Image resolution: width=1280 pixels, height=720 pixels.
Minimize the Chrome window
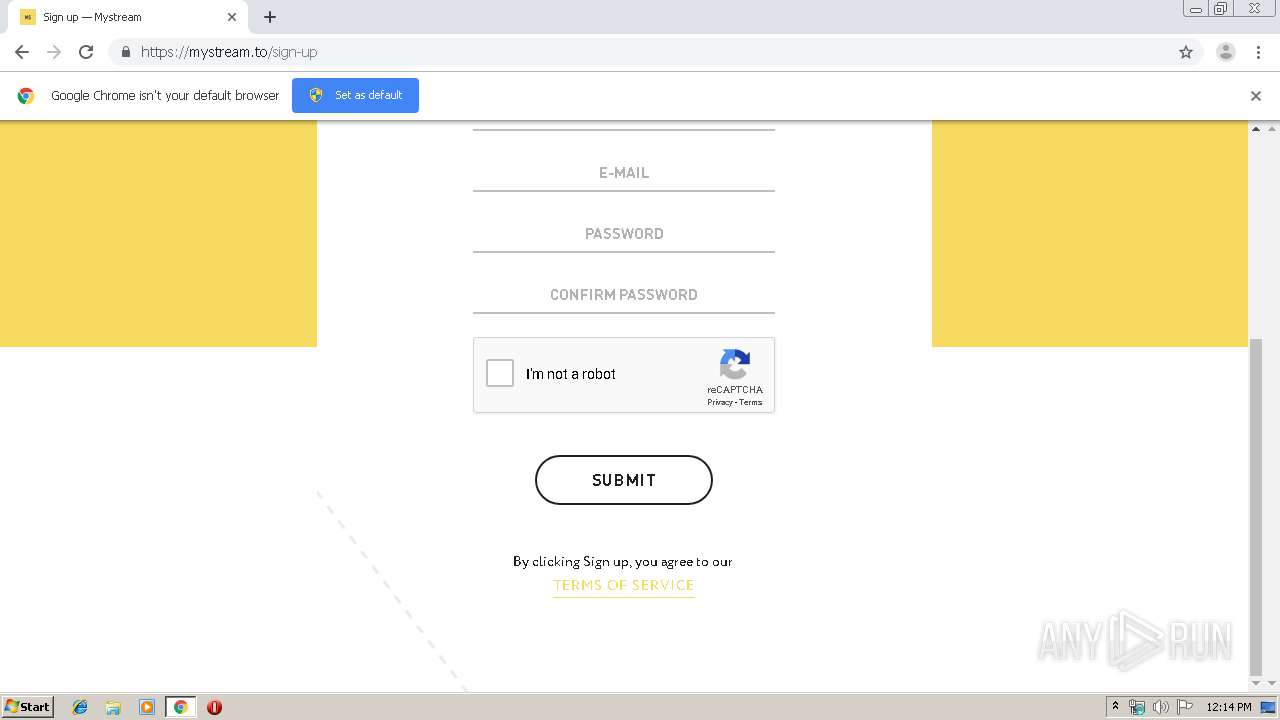pyautogui.click(x=1196, y=9)
